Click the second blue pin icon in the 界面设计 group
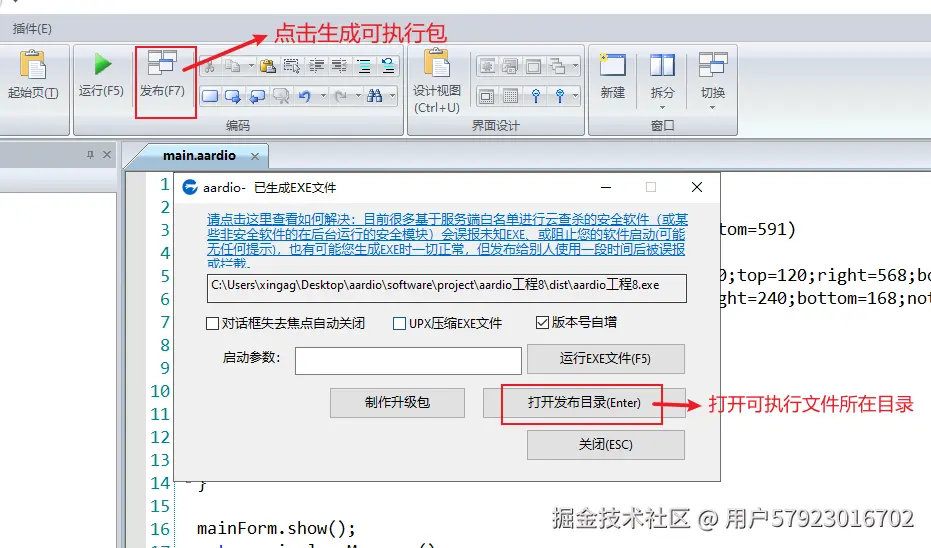Screen dimensions: 931x548 coord(559,96)
